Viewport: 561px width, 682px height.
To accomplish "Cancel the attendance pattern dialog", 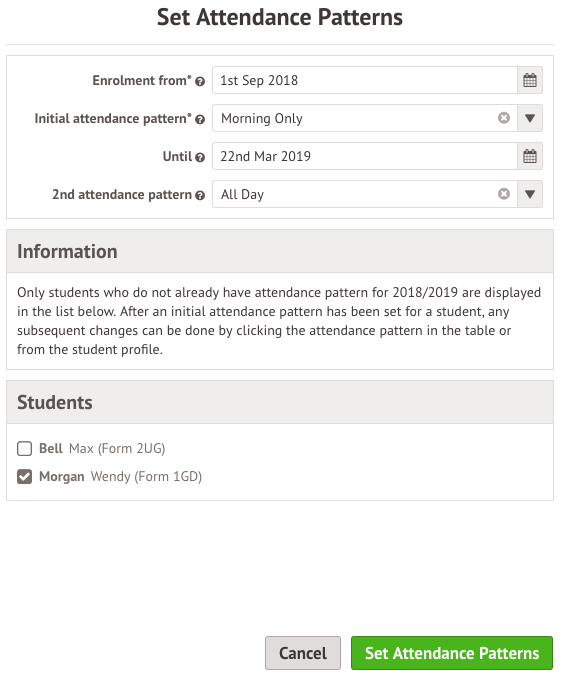I will [303, 653].
